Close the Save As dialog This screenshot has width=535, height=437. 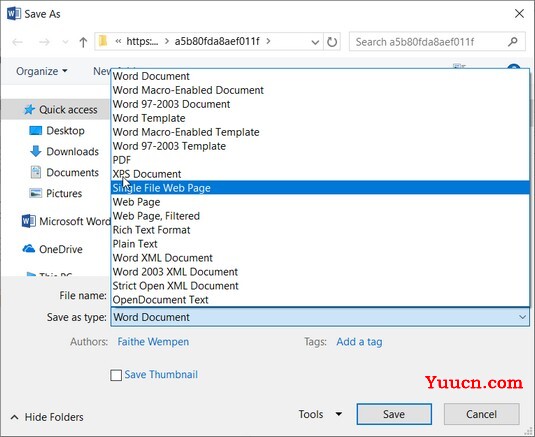click(x=519, y=14)
